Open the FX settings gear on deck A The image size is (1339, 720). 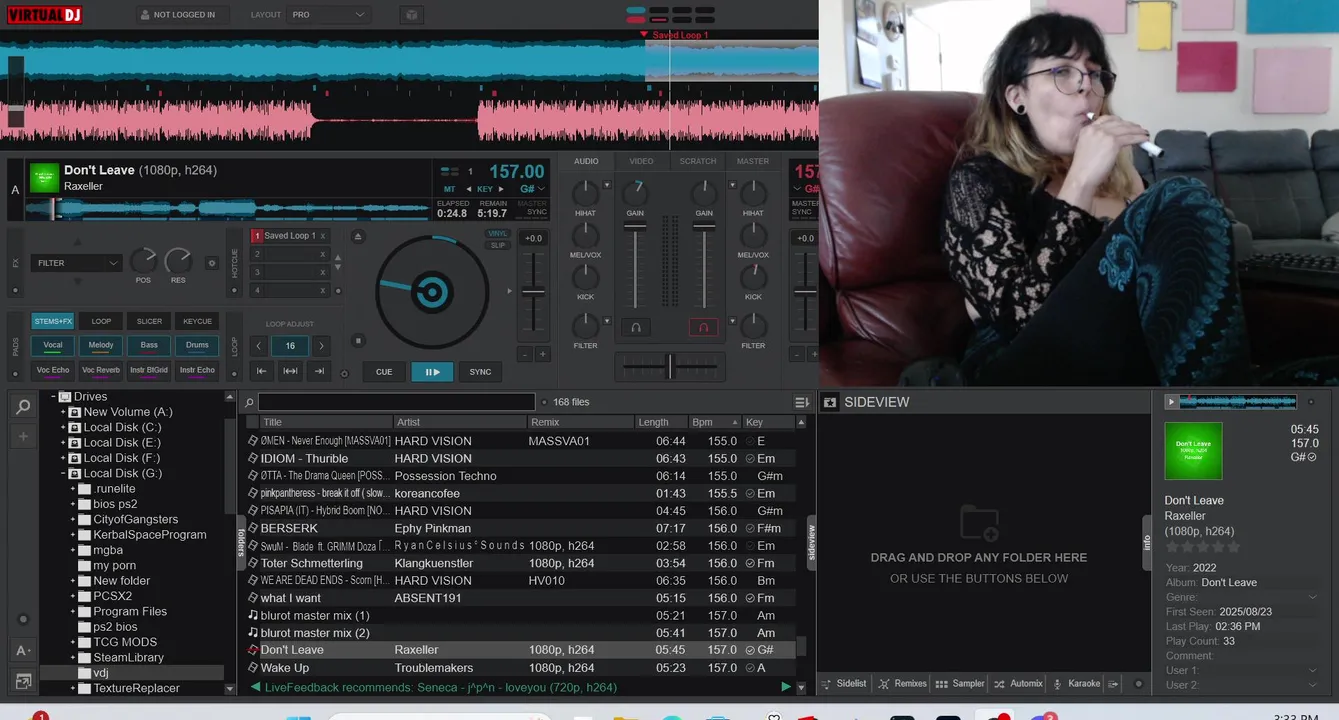pyautogui.click(x=211, y=263)
